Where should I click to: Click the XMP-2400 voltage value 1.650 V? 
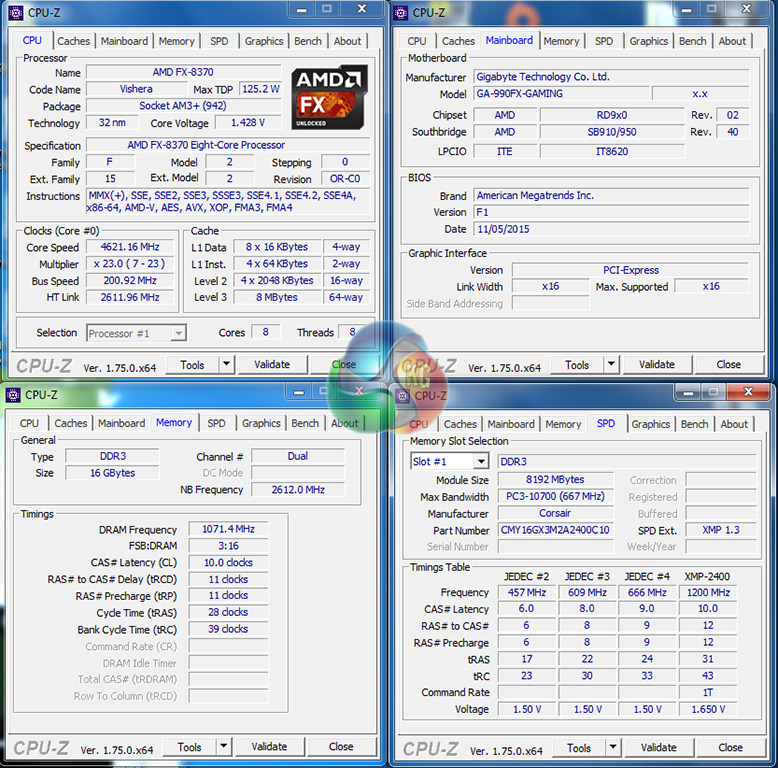[x=708, y=709]
